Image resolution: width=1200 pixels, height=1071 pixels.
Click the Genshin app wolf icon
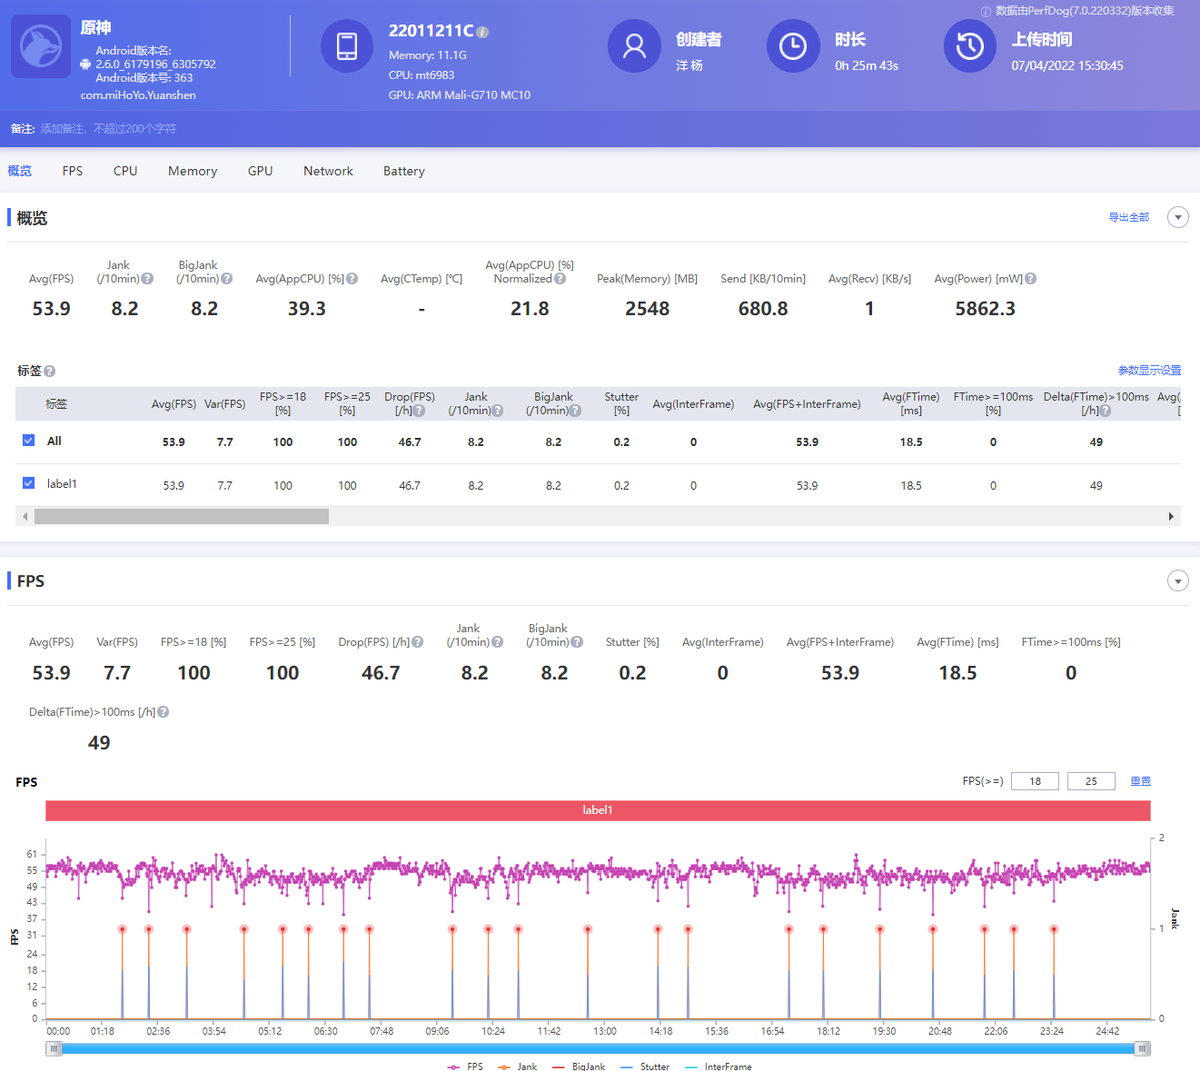click(x=40, y=47)
